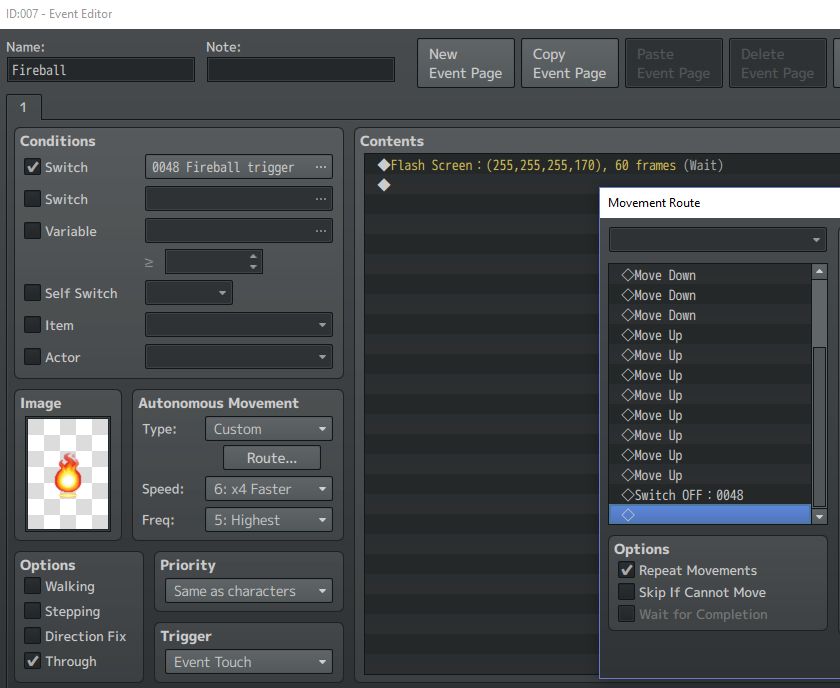The width and height of the screenshot is (840, 688).
Task: Click the Paste Event Page button
Action: 673,63
